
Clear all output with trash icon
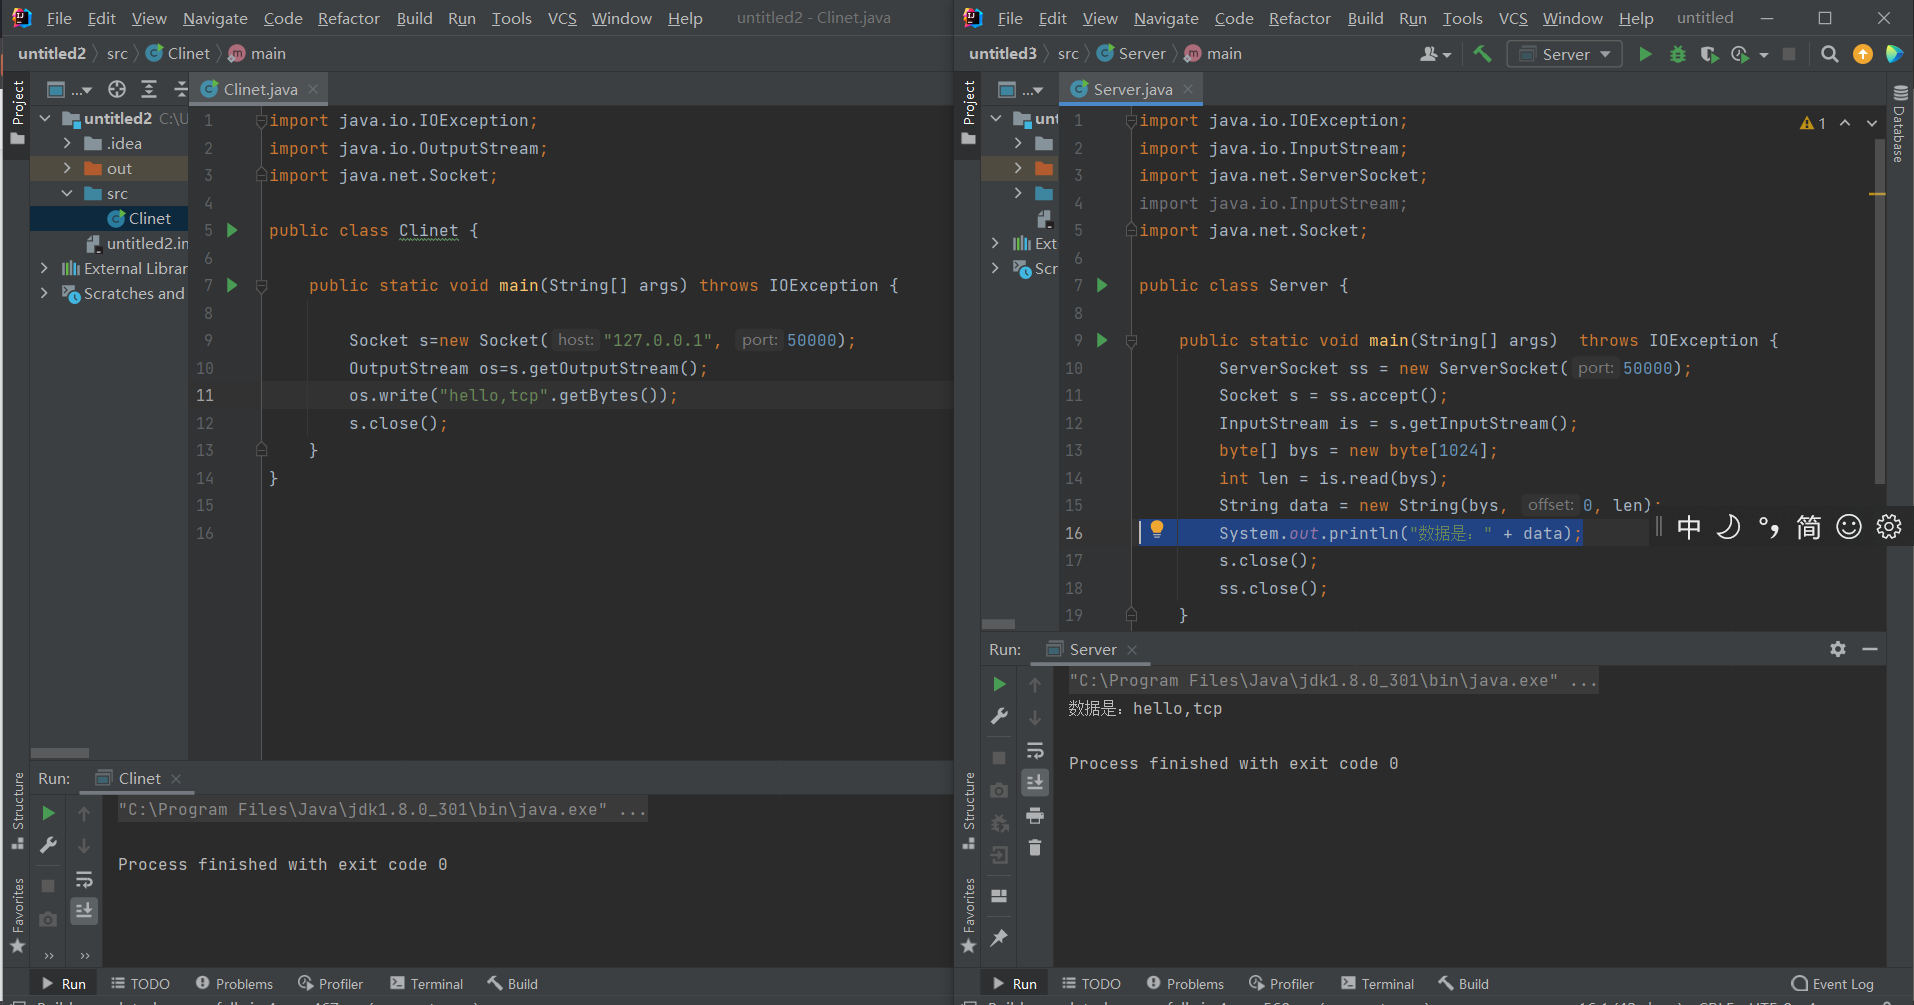tap(1035, 848)
